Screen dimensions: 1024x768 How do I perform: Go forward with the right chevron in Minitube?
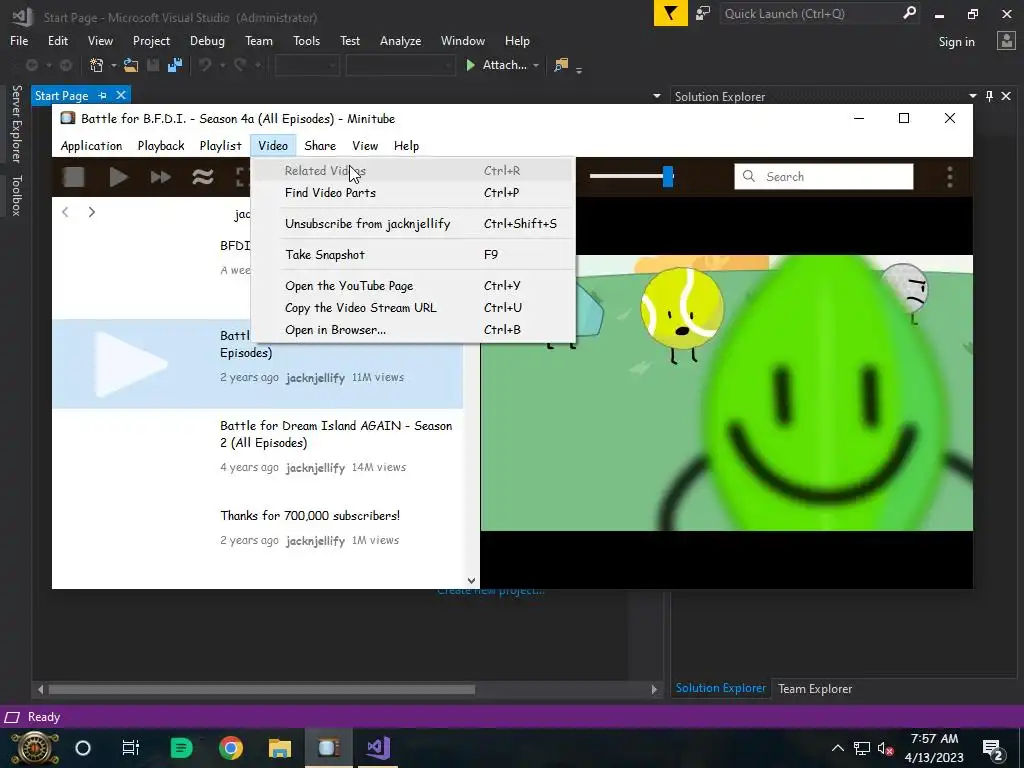click(x=91, y=212)
